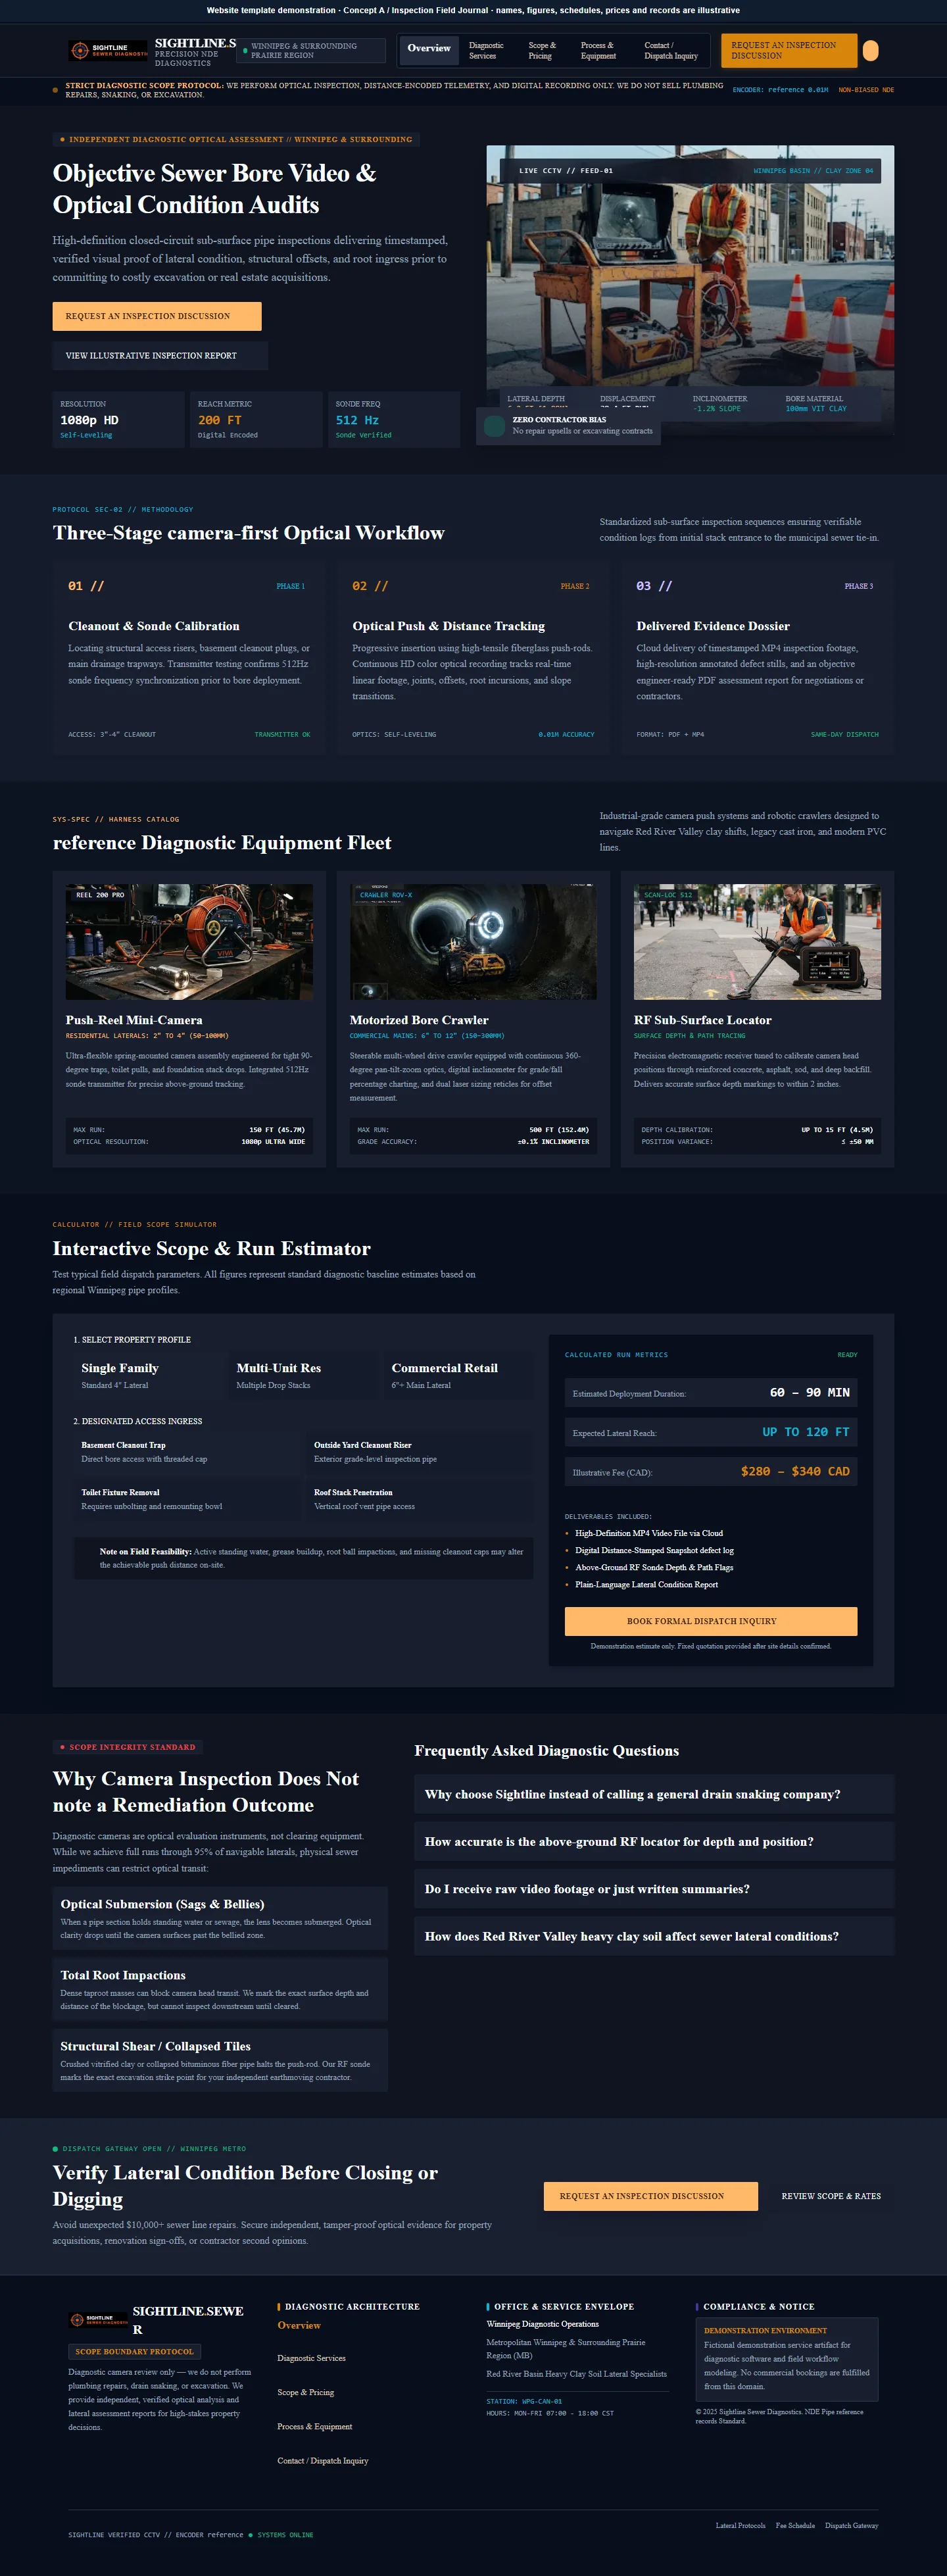
Task: Expand FAQ on RF locator accuracy
Action: coord(654,1841)
